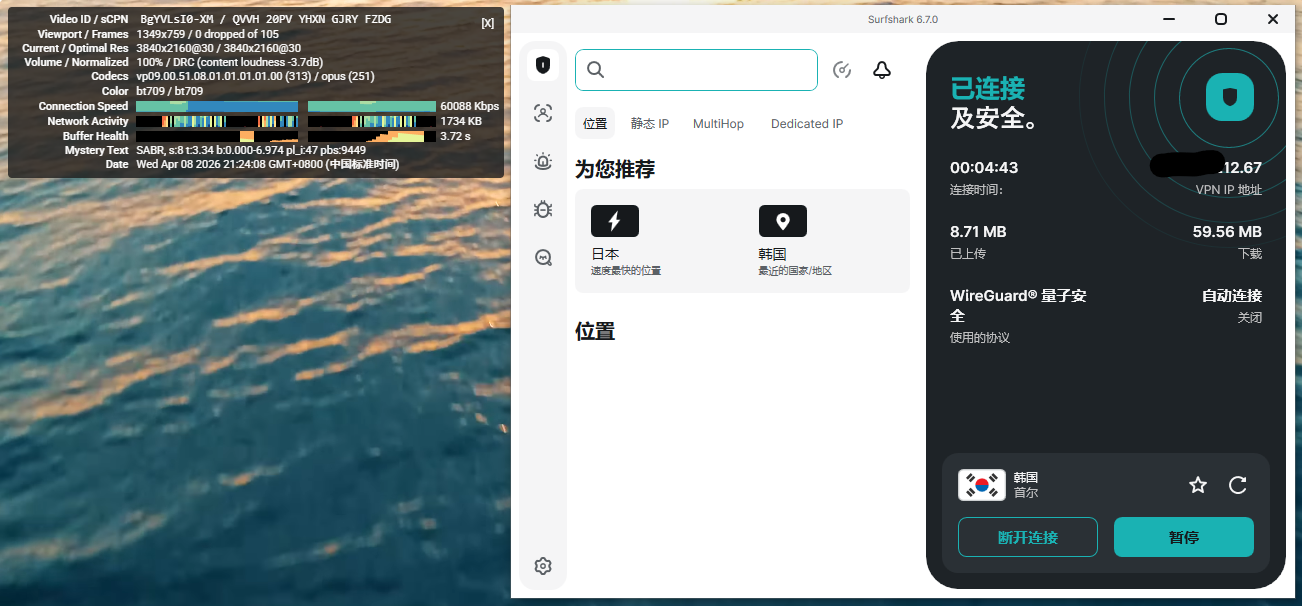1302x606 pixels.
Task: Switch to the 位置 tab
Action: 595,124
